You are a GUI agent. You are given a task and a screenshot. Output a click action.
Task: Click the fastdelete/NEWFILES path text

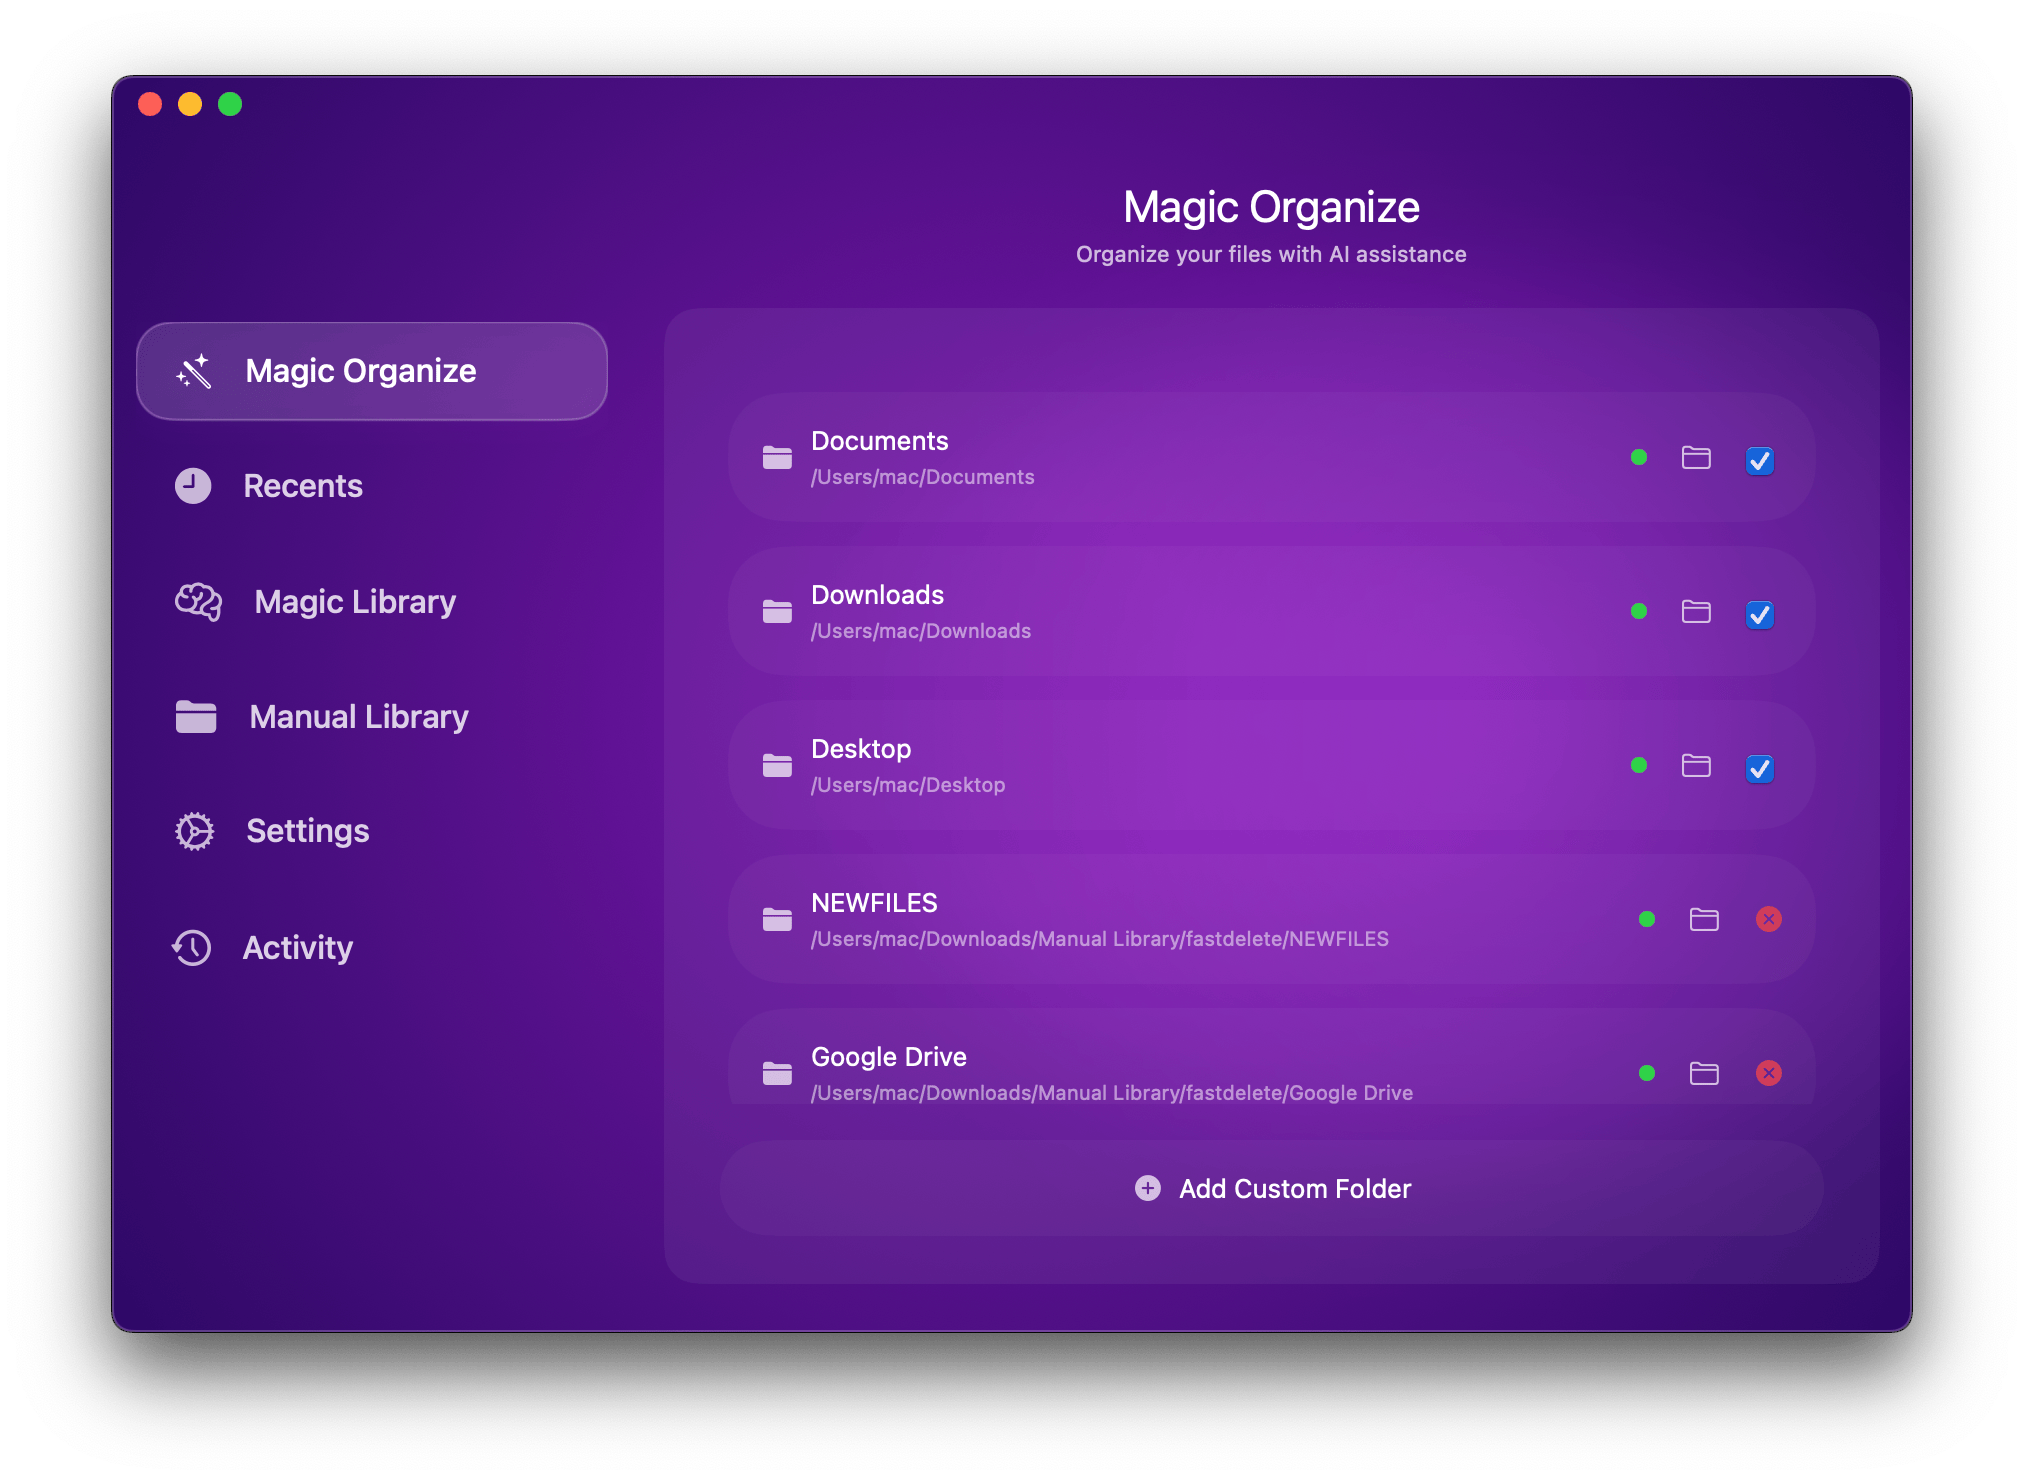click(x=1099, y=939)
